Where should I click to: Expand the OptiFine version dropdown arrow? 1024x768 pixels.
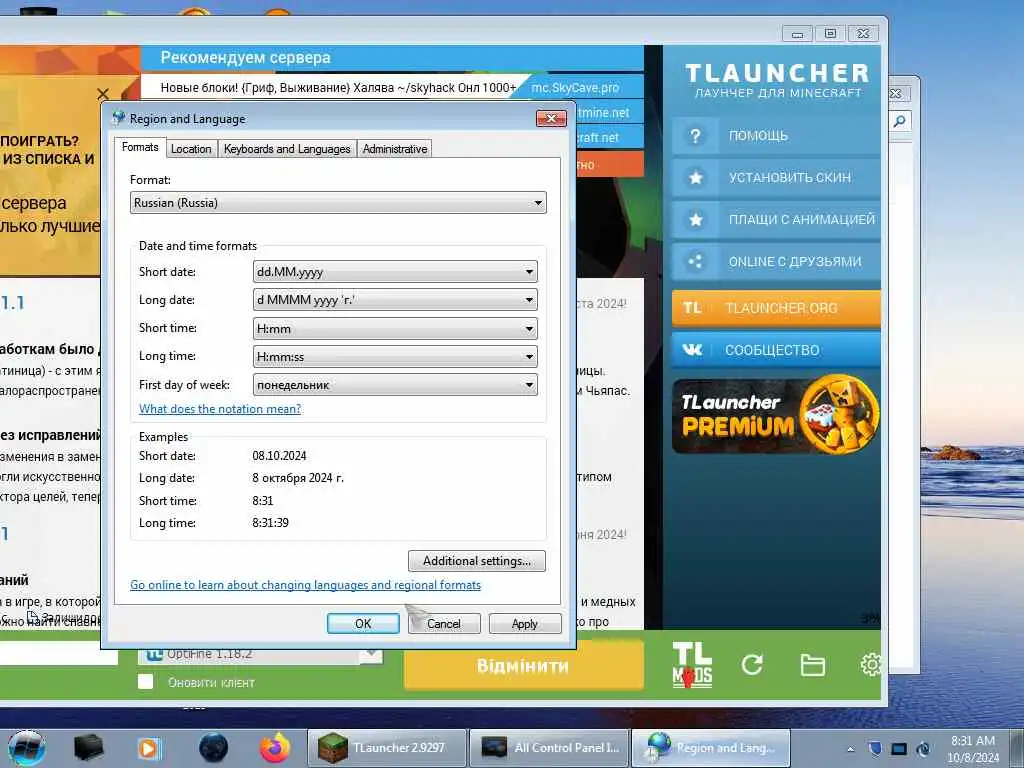[x=372, y=653]
